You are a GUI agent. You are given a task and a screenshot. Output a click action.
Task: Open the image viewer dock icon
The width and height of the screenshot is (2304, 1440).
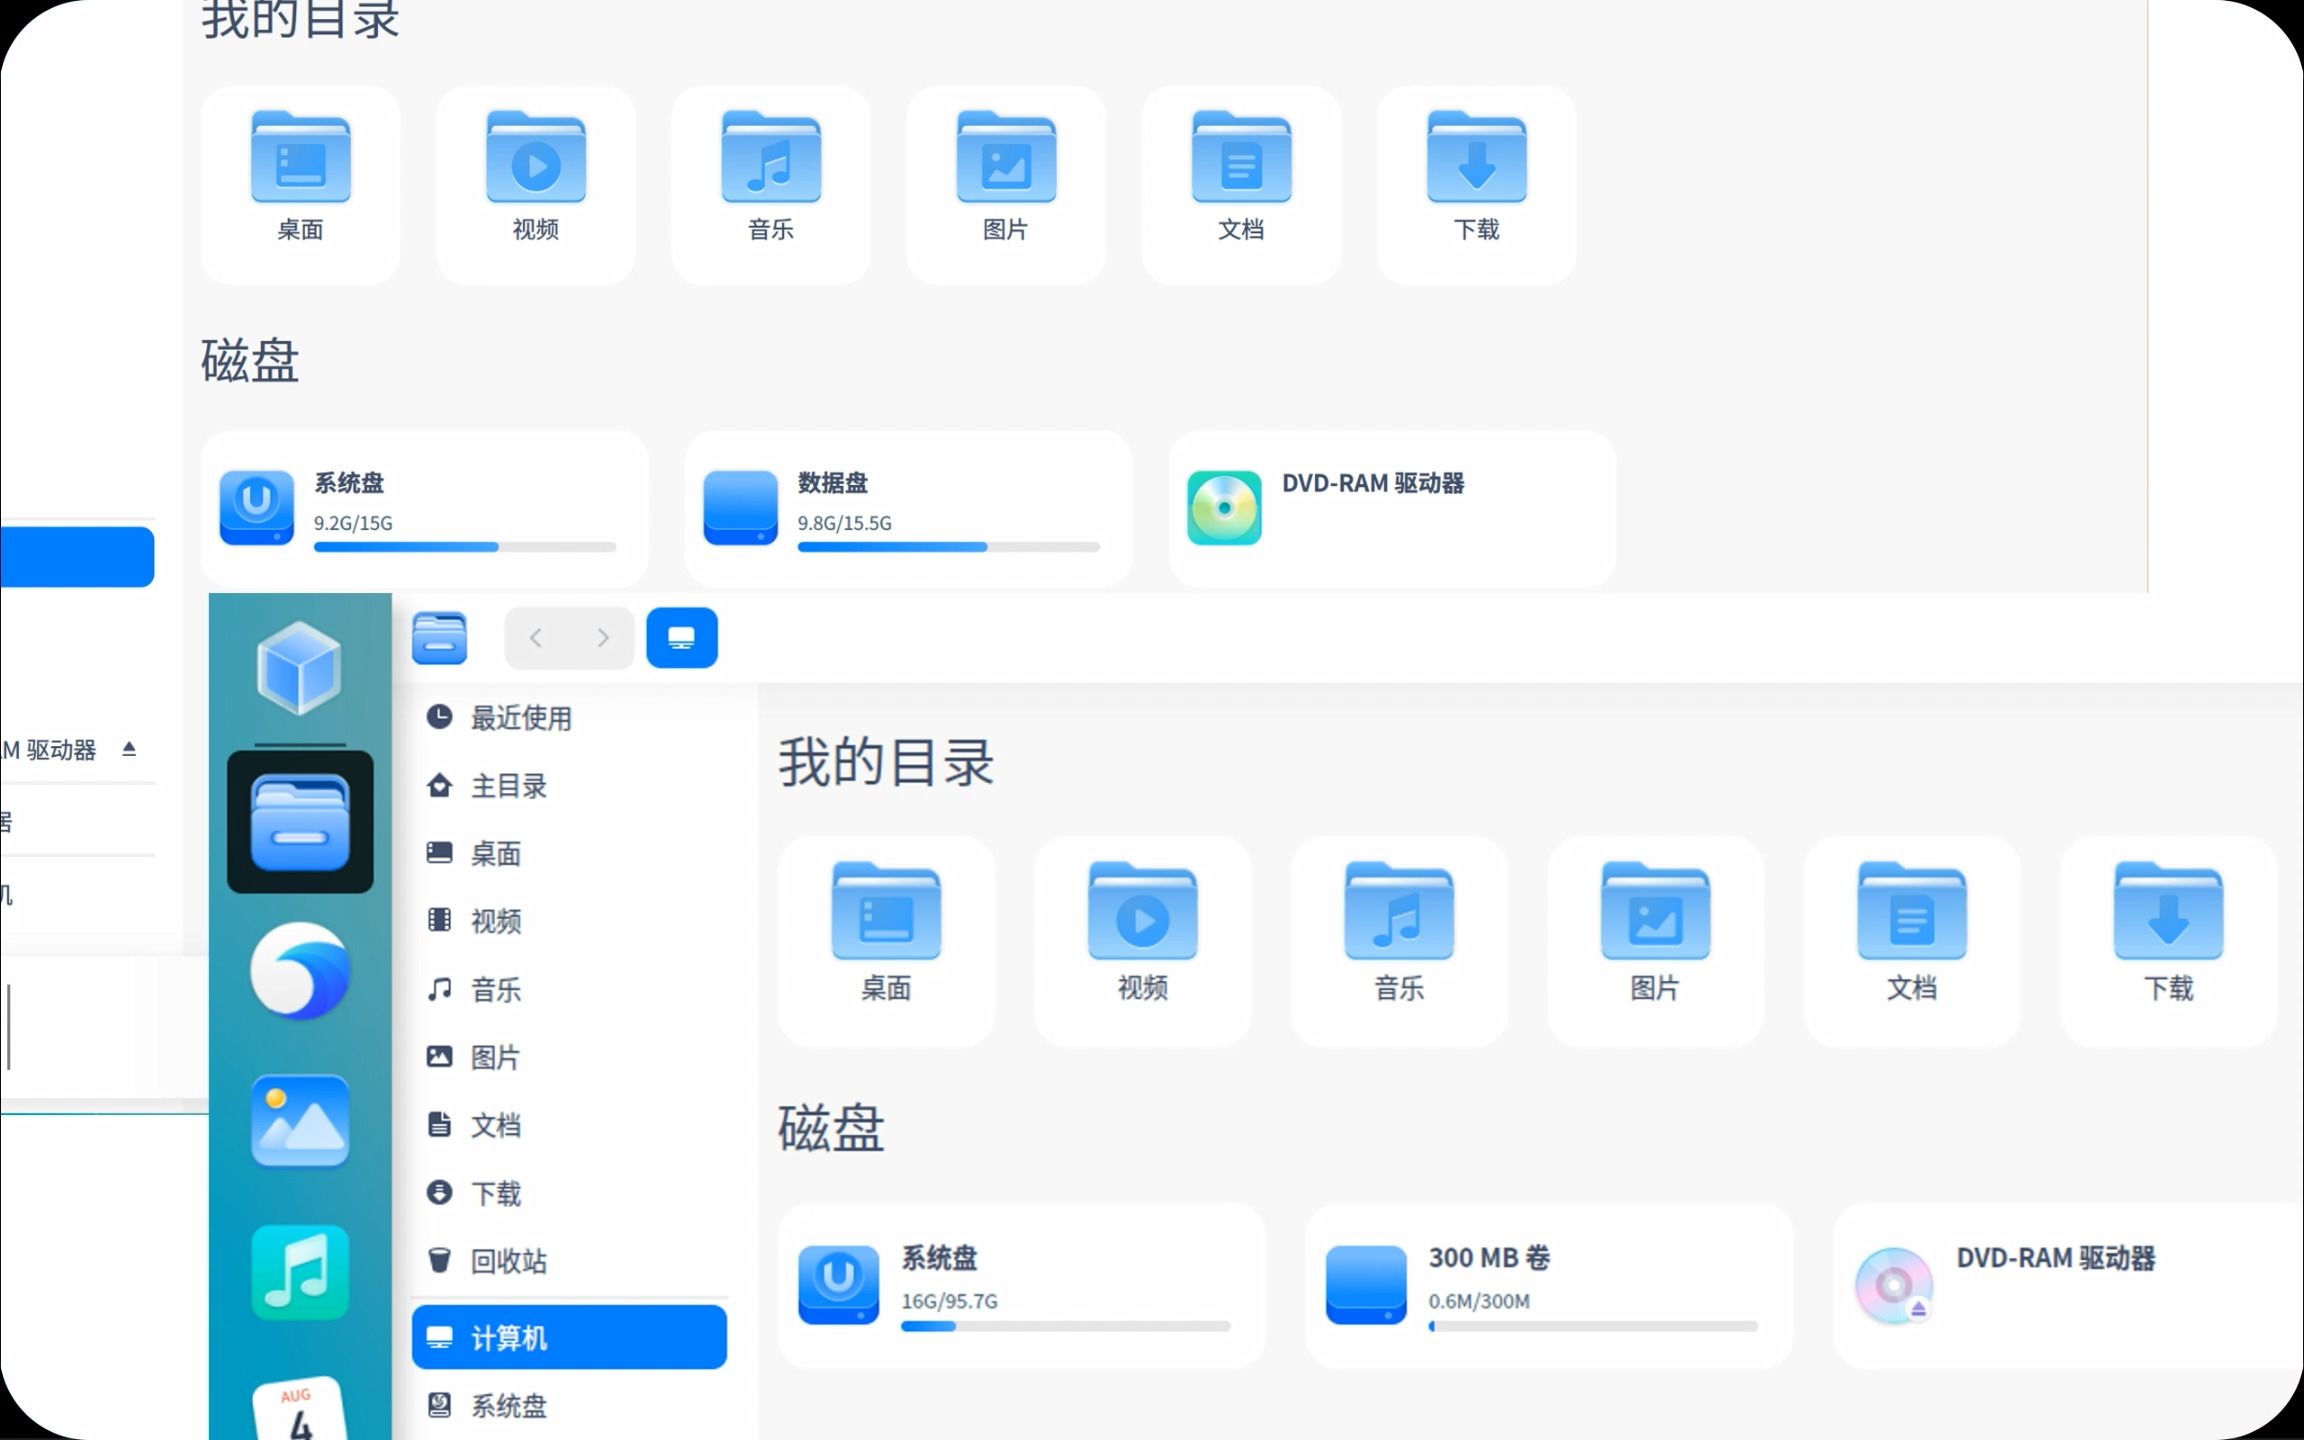pos(300,1121)
